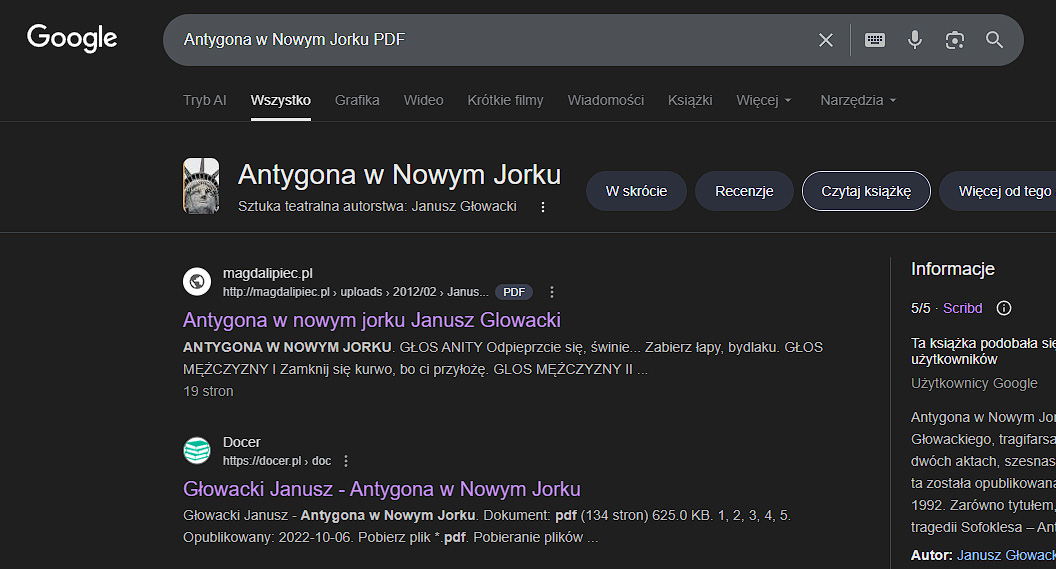
Task: Click the magnifying glass search button
Action: (994, 40)
